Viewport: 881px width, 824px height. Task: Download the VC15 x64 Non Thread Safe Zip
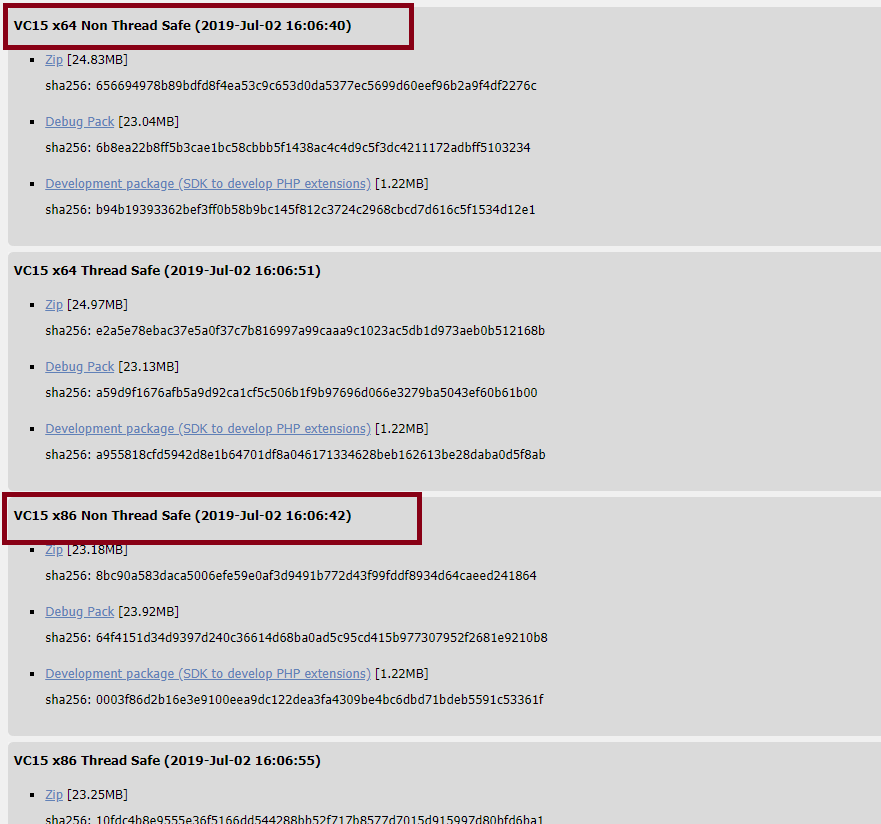click(54, 60)
